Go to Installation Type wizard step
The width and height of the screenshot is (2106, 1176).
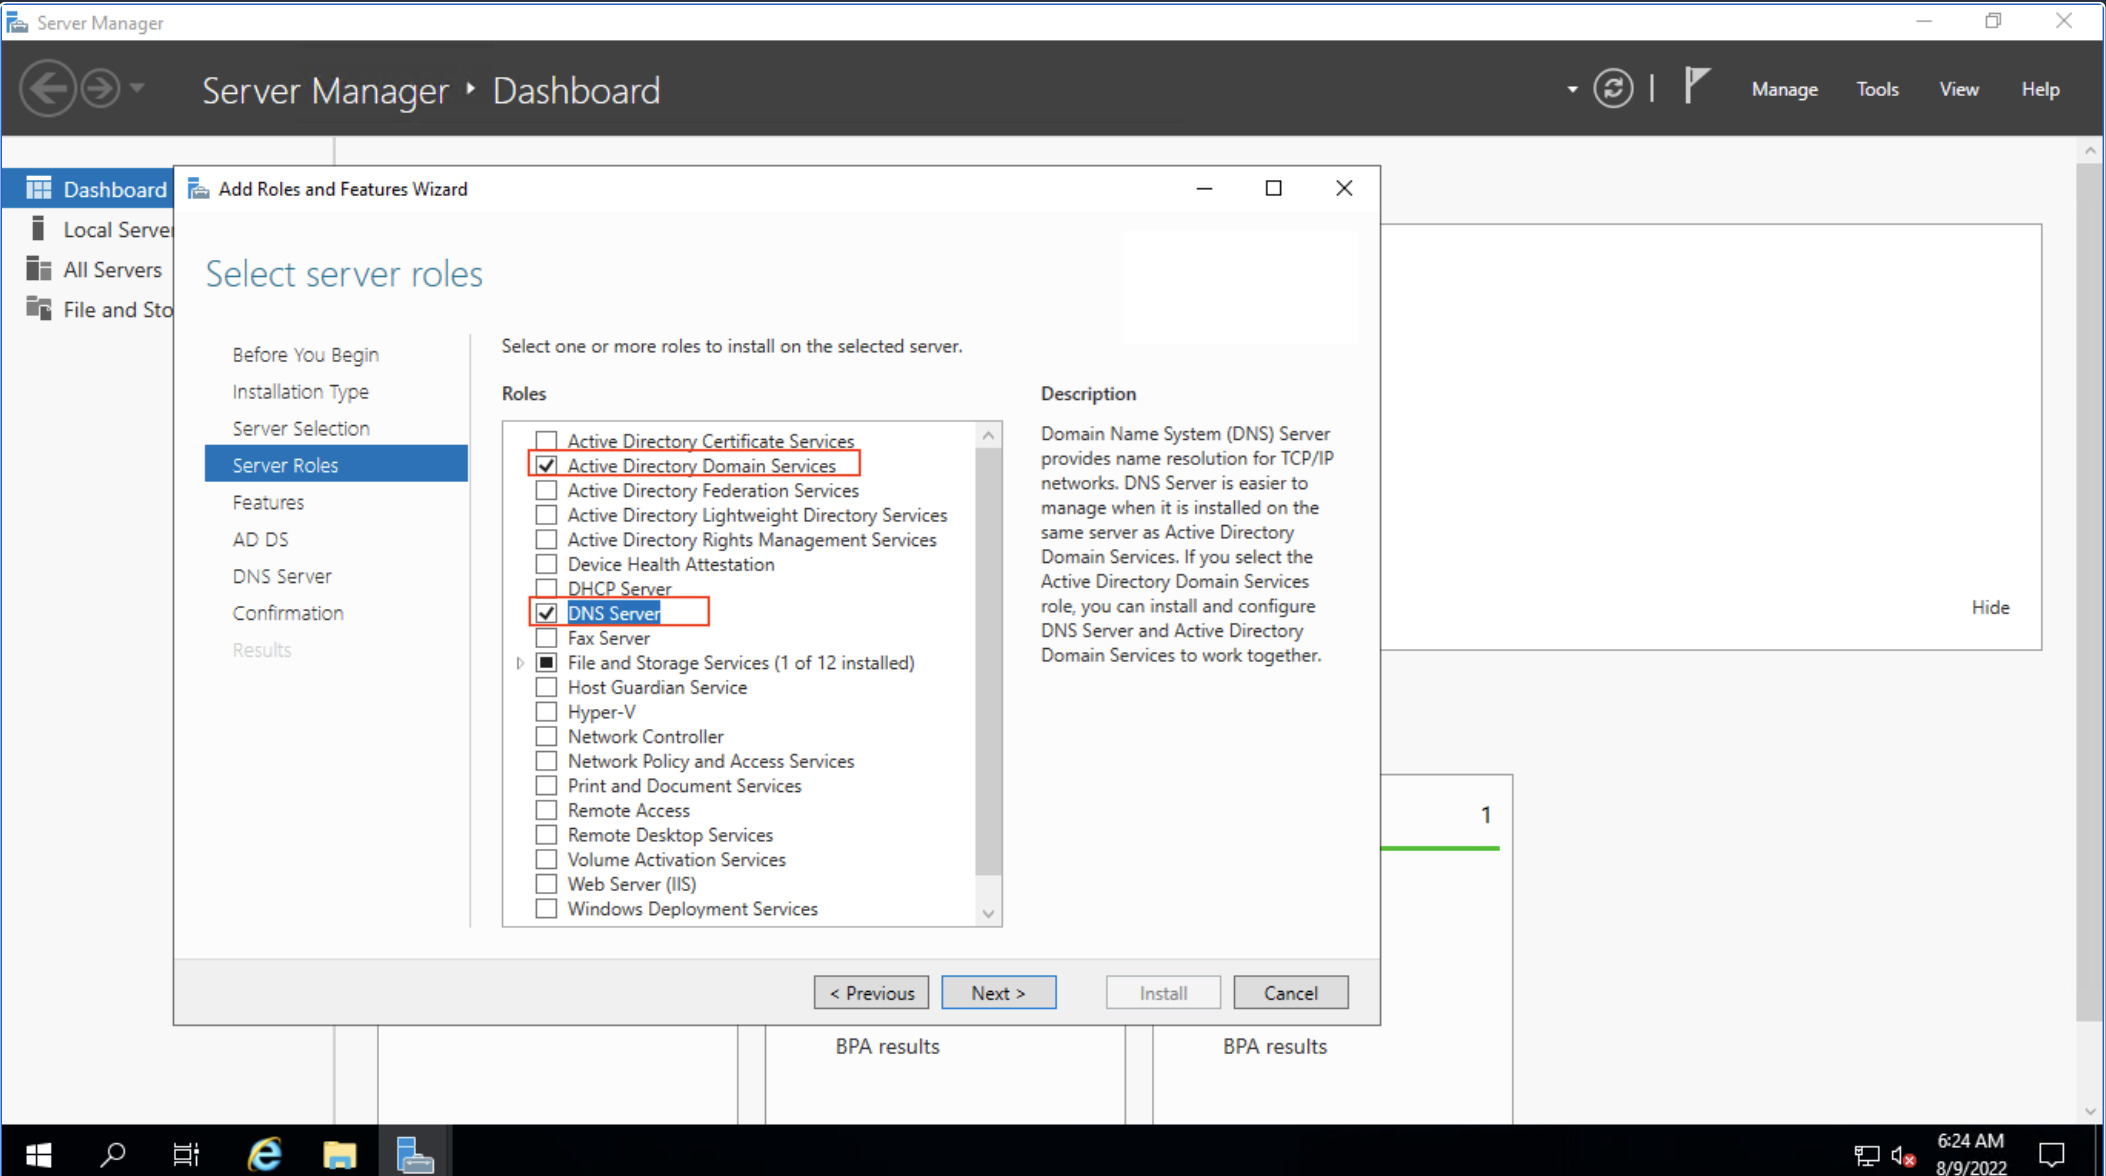(300, 391)
